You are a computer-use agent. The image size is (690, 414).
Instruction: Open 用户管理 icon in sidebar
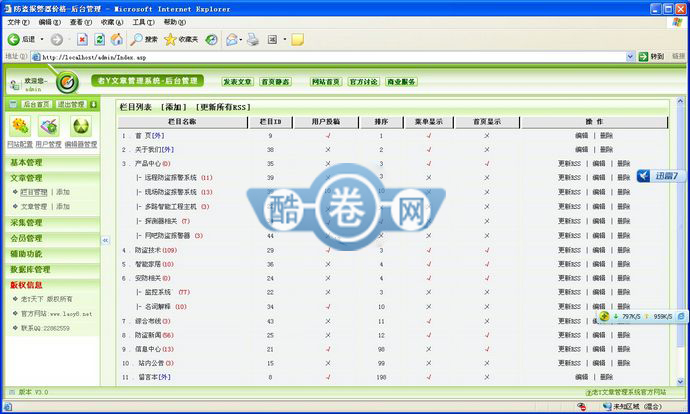point(48,127)
